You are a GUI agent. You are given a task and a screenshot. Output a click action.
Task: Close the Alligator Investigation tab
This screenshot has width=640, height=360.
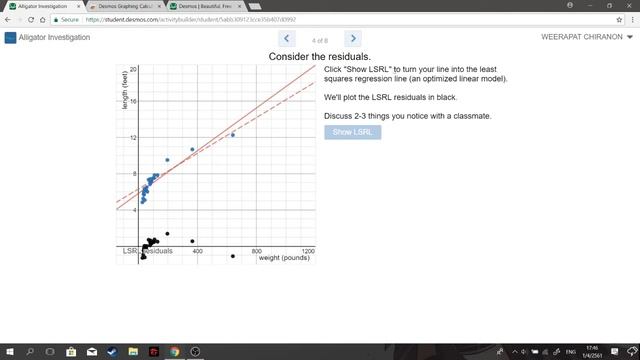coord(79,6)
